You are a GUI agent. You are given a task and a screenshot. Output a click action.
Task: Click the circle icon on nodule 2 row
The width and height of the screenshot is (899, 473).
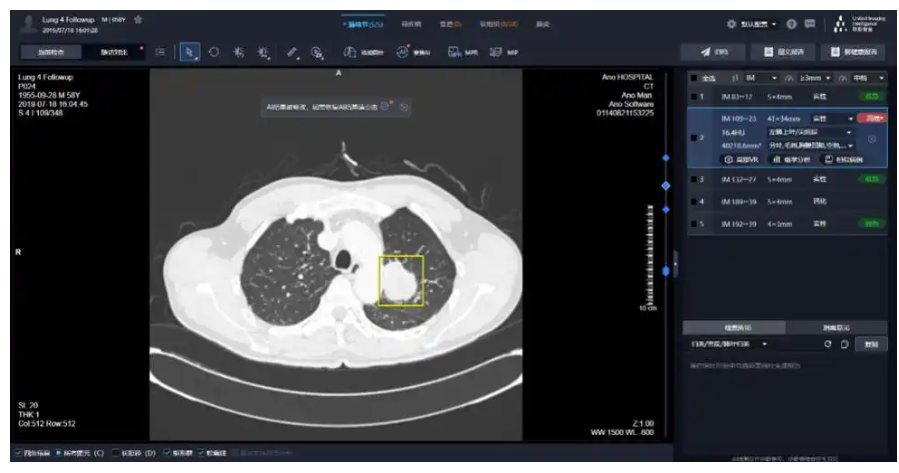tap(871, 139)
